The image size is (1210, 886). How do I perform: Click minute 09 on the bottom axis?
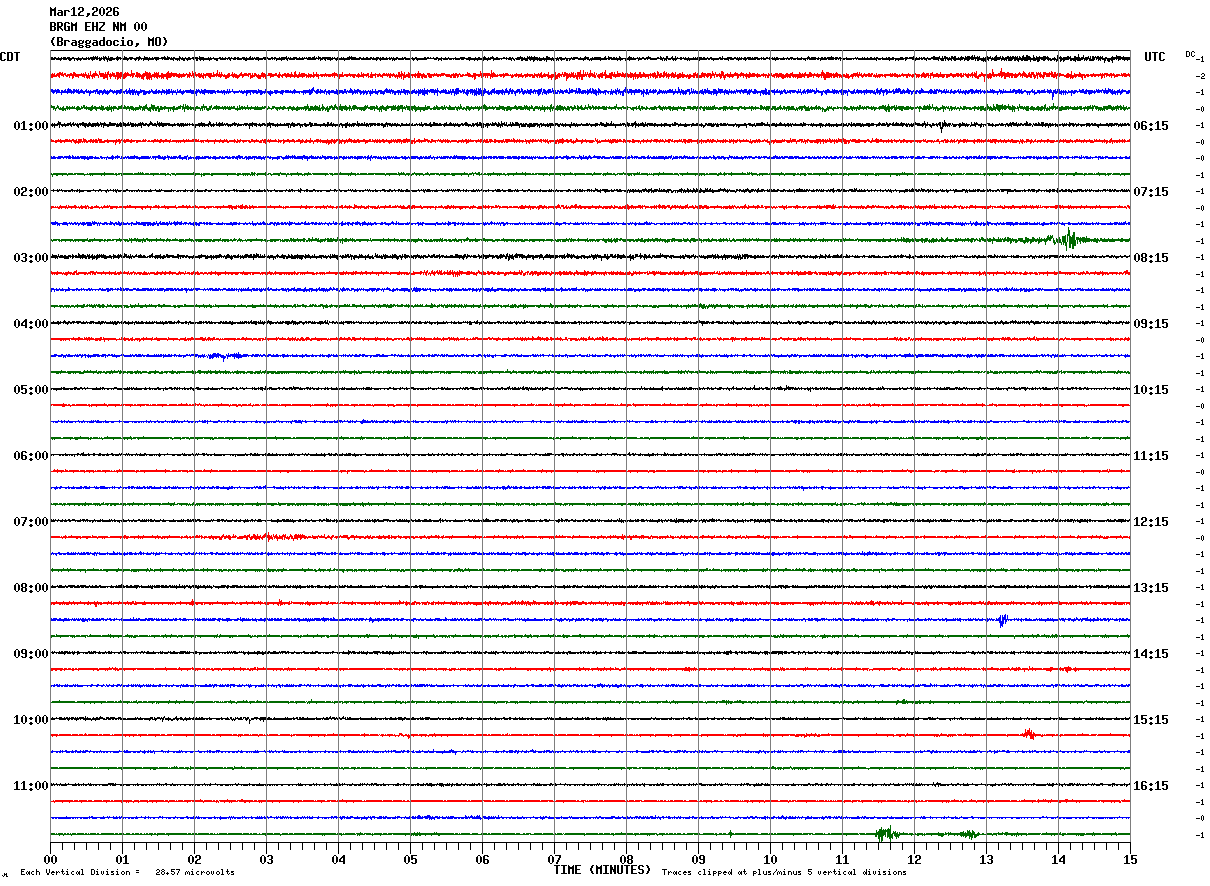click(x=698, y=859)
